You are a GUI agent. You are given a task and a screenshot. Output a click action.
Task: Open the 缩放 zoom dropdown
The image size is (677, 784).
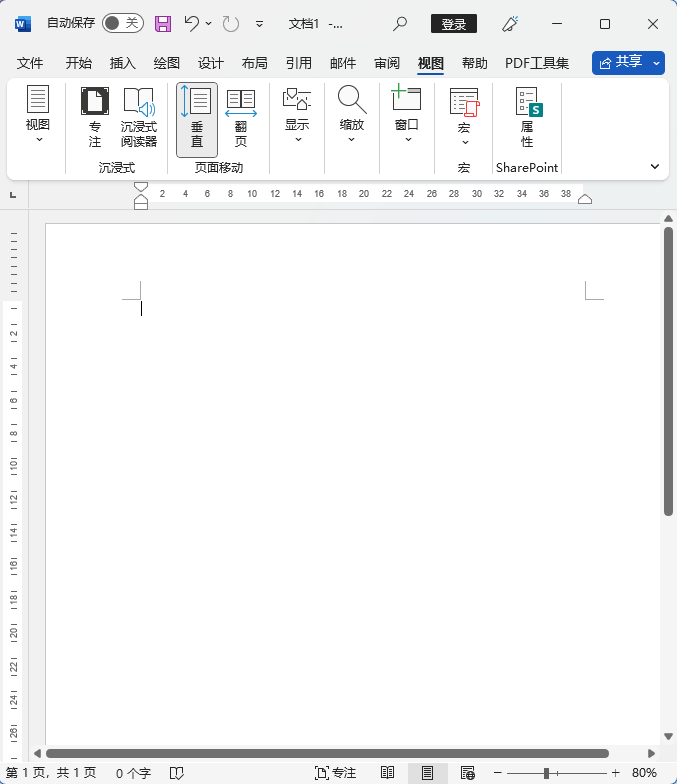[x=352, y=114]
